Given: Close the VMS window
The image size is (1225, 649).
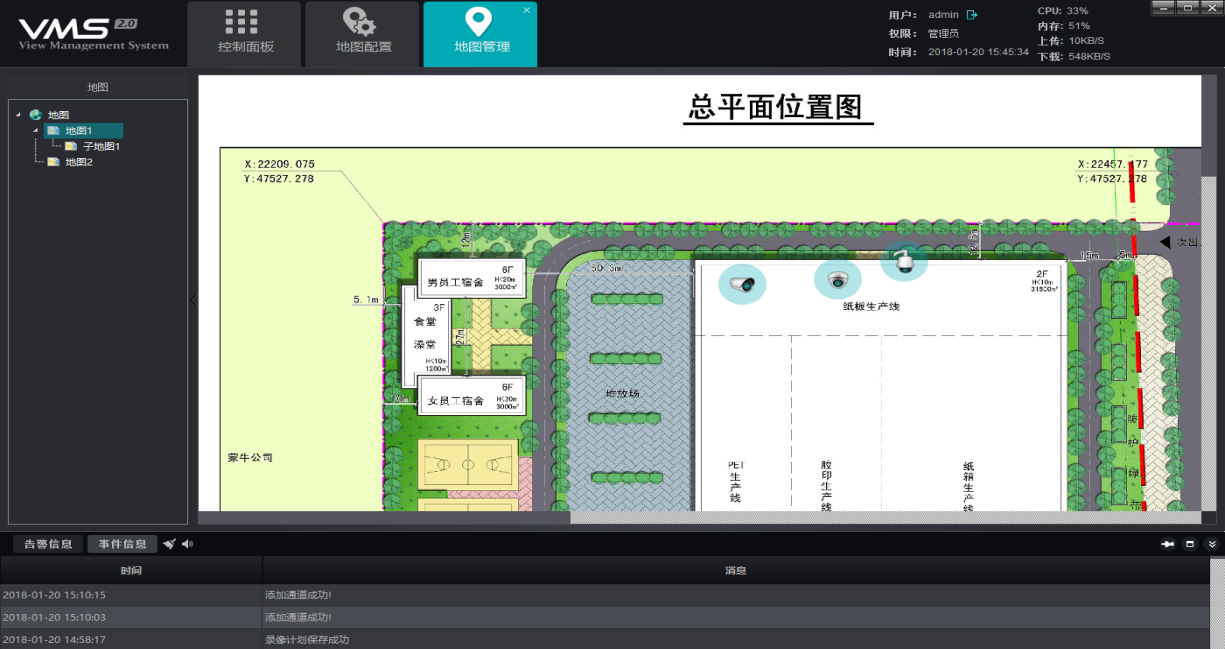Looking at the screenshot, I should [x=1210, y=8].
